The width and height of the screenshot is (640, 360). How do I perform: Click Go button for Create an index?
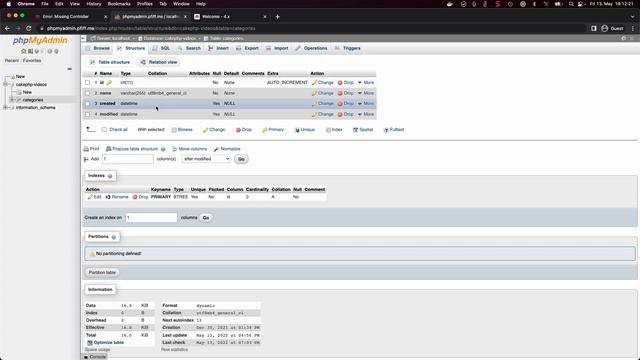coord(206,218)
